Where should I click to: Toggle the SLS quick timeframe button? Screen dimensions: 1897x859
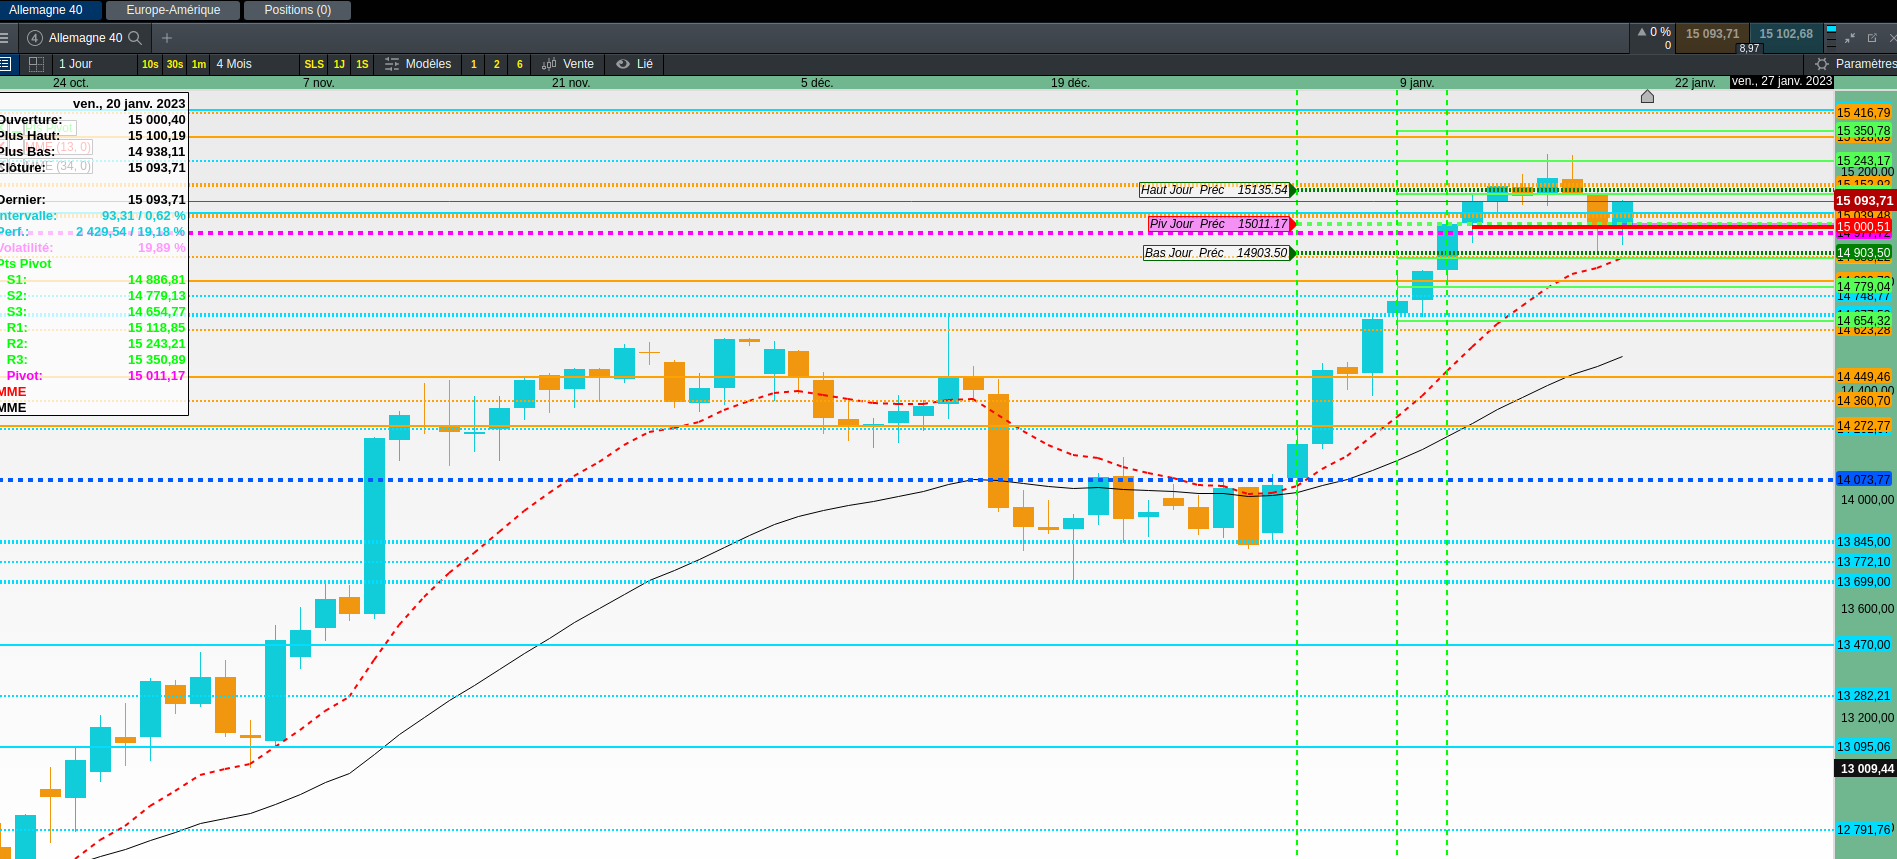point(314,64)
